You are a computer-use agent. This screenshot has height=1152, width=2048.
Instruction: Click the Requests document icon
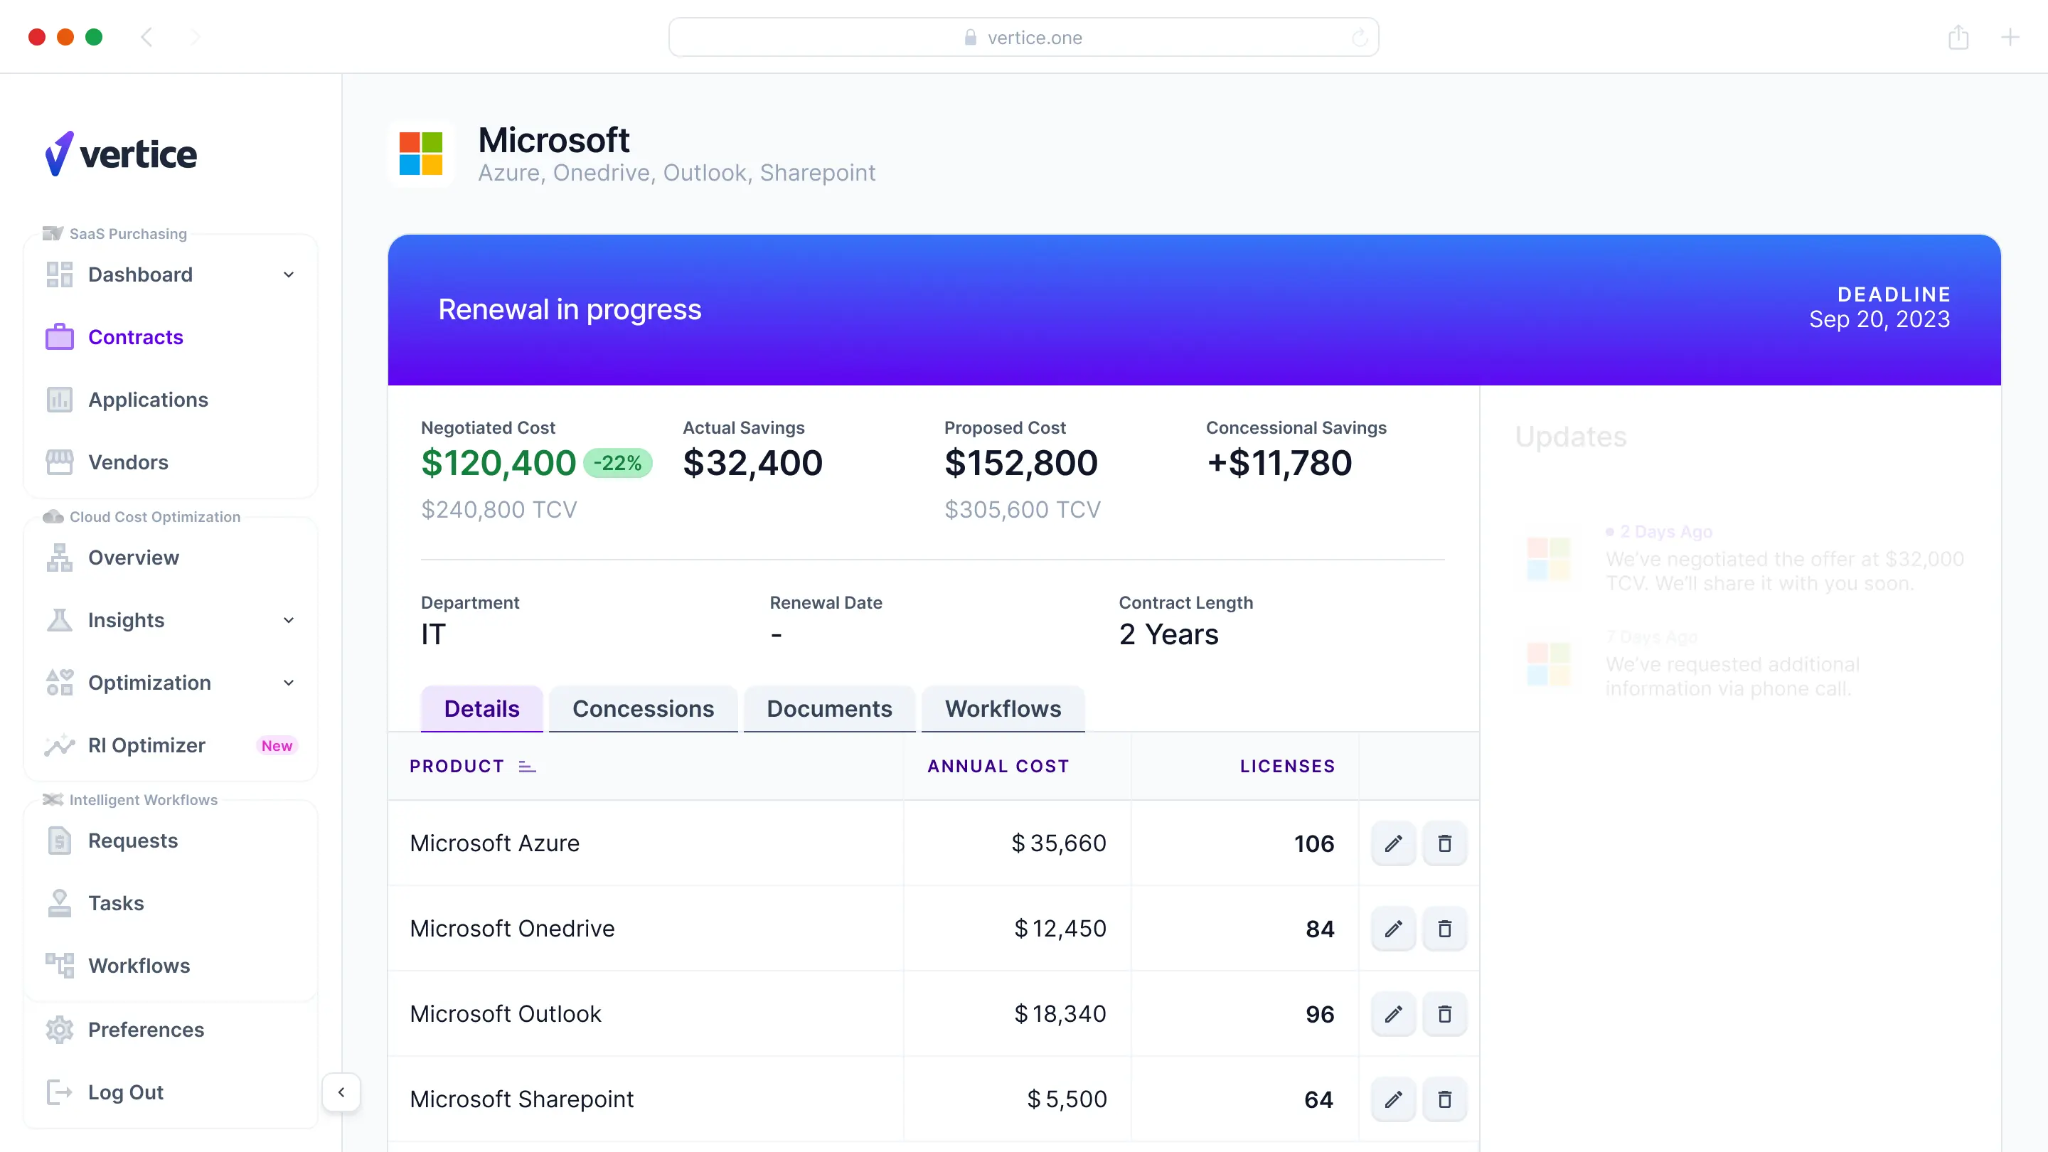(59, 840)
